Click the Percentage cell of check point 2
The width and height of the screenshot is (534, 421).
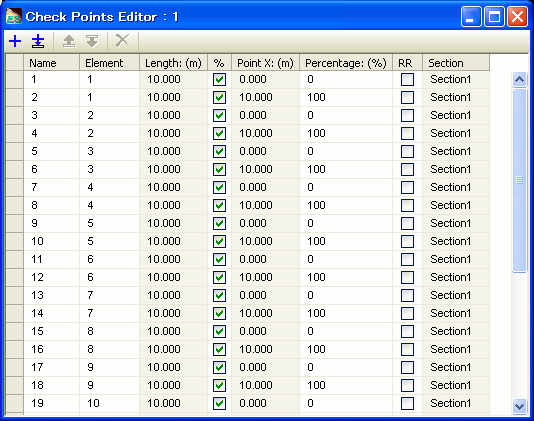click(x=346, y=97)
